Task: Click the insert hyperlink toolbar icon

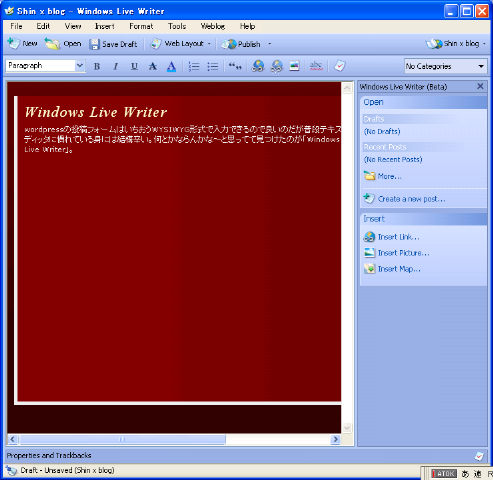Action: point(258,66)
